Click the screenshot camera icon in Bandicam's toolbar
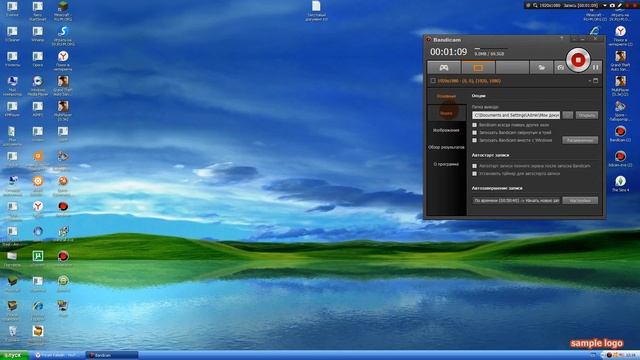Screen dimensions: 640x360 coord(560,67)
